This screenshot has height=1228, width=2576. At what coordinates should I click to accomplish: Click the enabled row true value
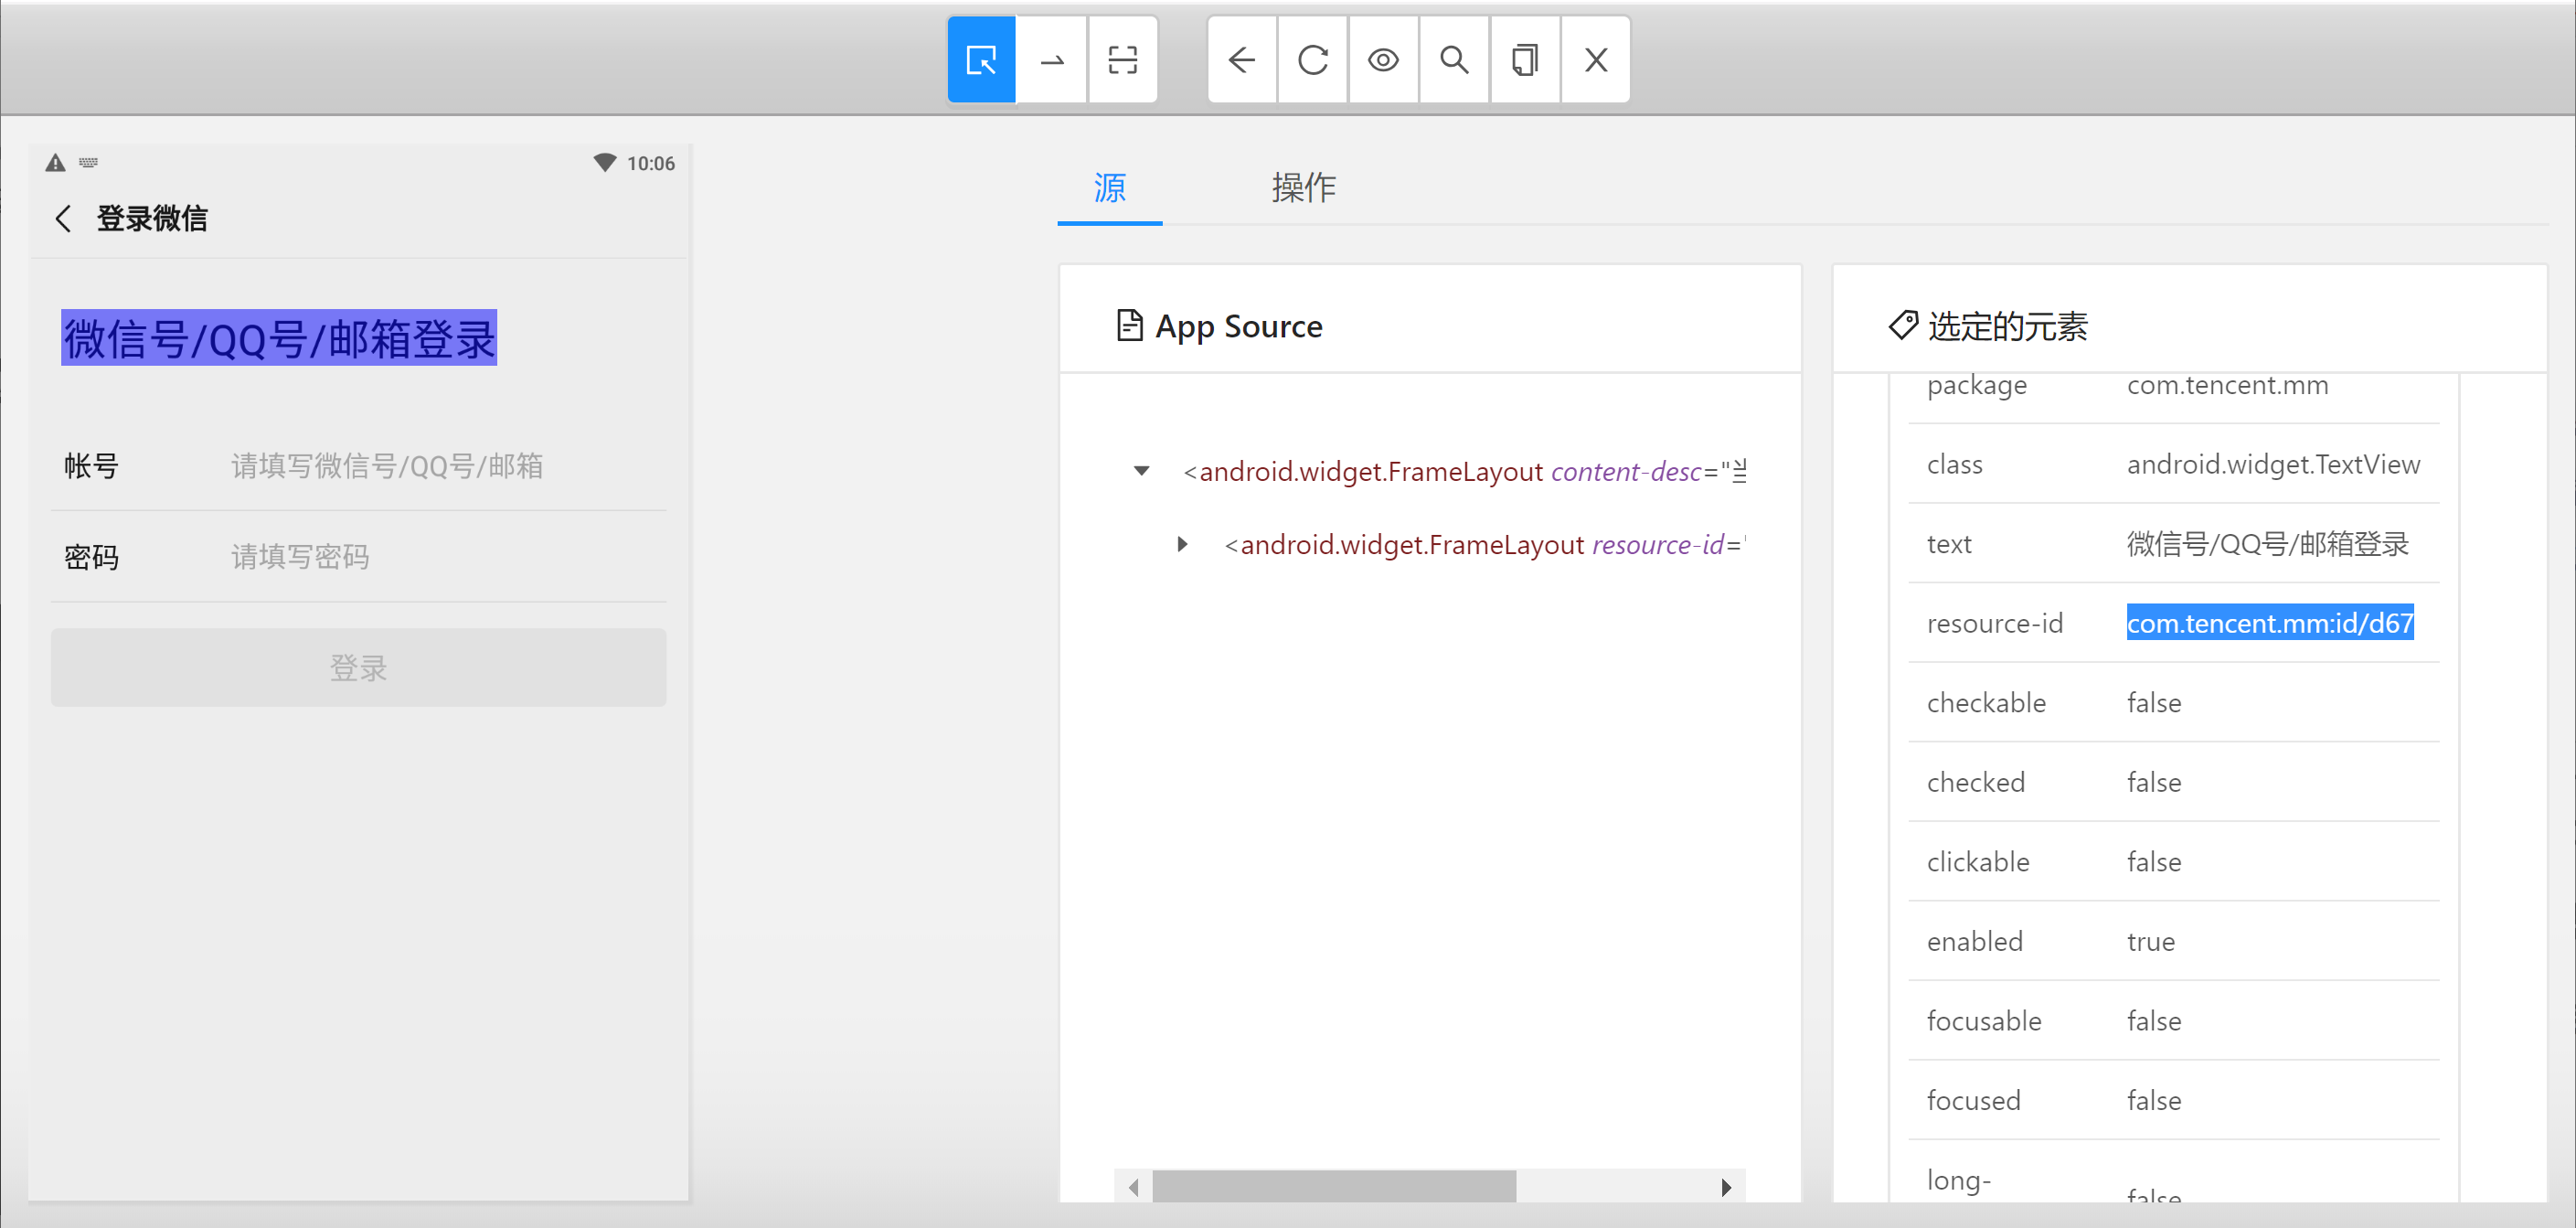2151,942
